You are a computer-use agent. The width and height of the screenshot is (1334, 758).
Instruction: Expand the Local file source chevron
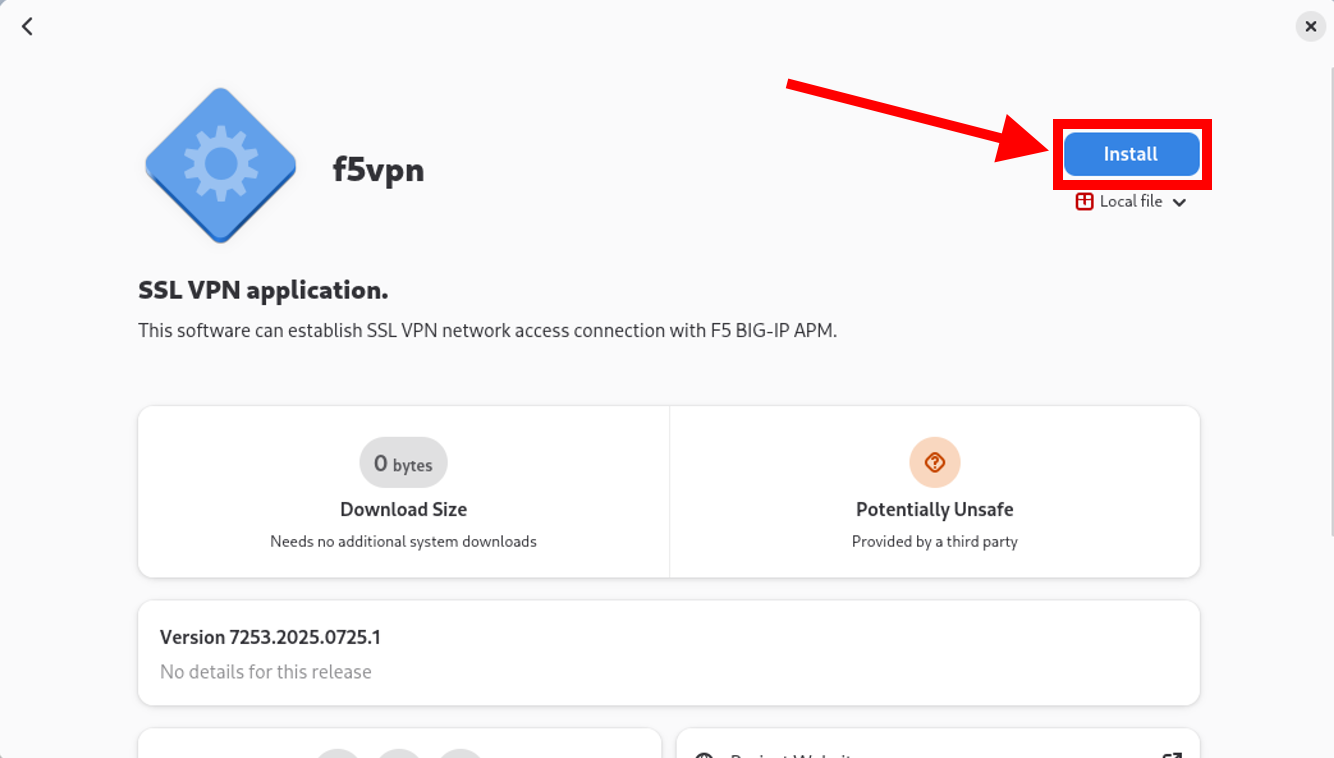click(x=1179, y=203)
